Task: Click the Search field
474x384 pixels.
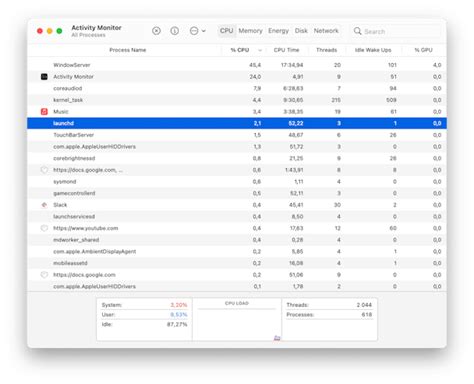Action: coord(397,31)
